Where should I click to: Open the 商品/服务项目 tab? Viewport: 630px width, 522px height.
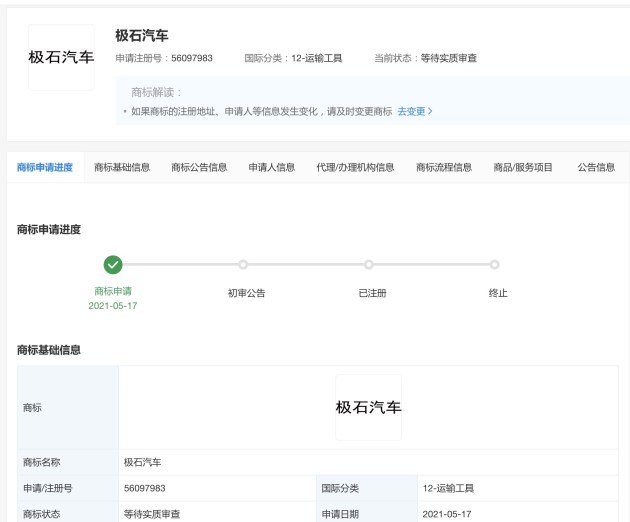pos(523,167)
